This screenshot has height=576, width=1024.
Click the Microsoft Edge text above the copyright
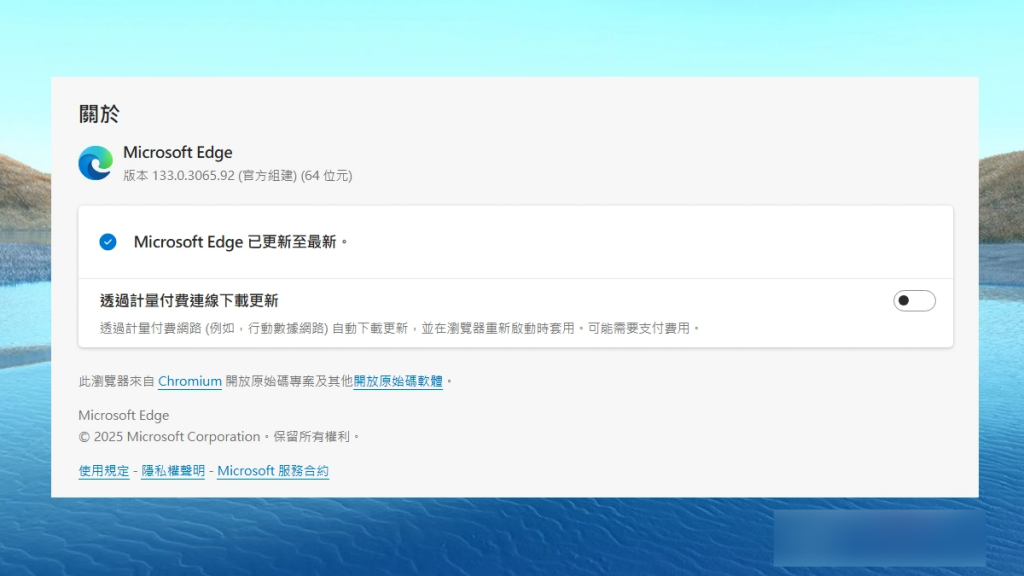tap(123, 415)
